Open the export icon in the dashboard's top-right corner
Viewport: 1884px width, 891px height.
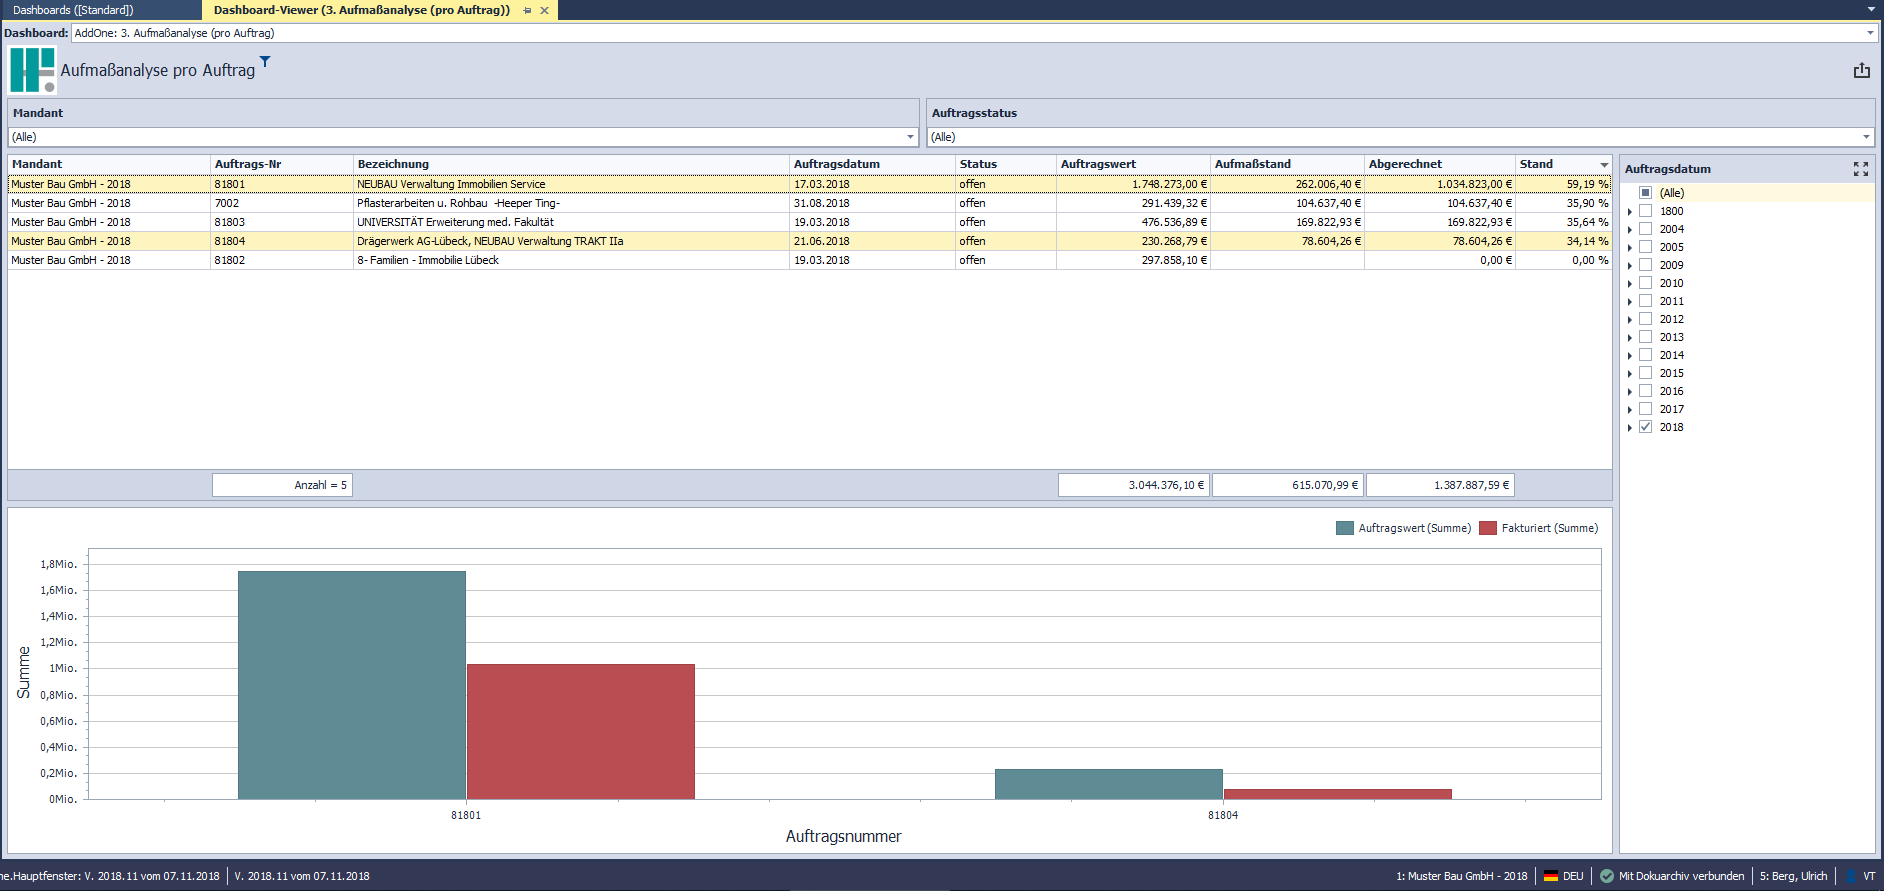(1861, 70)
